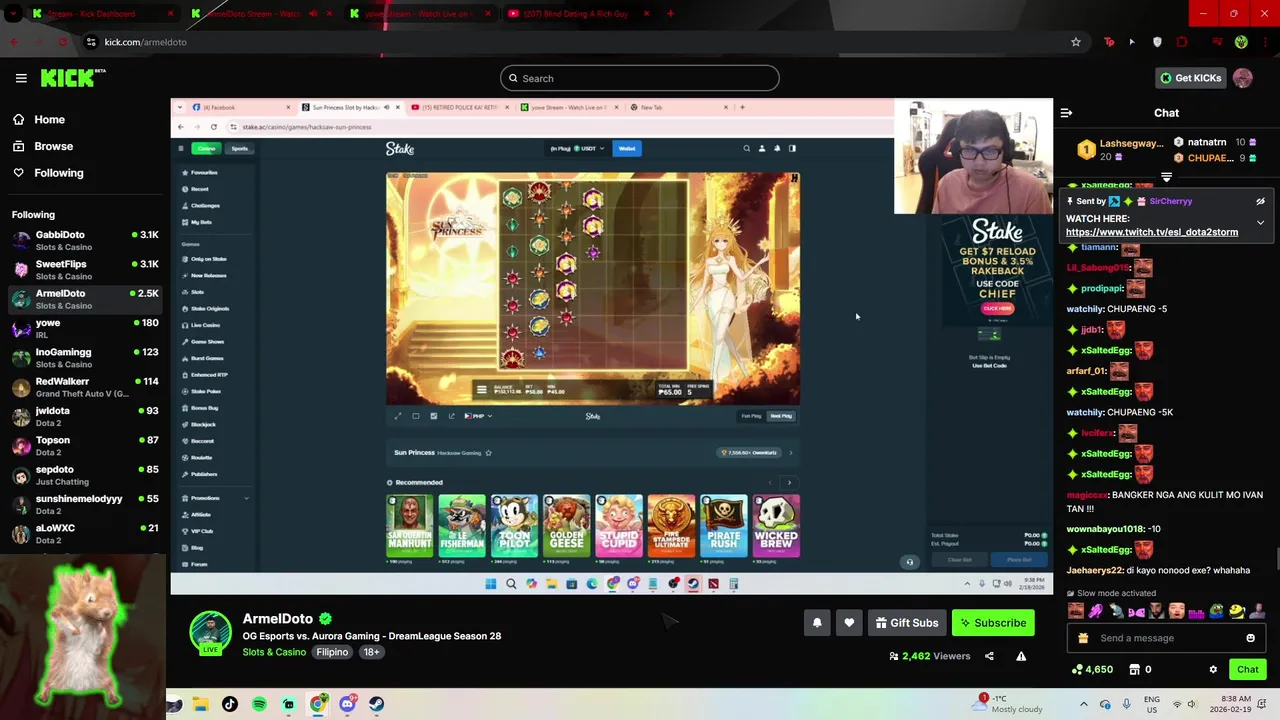Open the RedWalkerr channel
This screenshot has width=1280, height=720.
85,387
